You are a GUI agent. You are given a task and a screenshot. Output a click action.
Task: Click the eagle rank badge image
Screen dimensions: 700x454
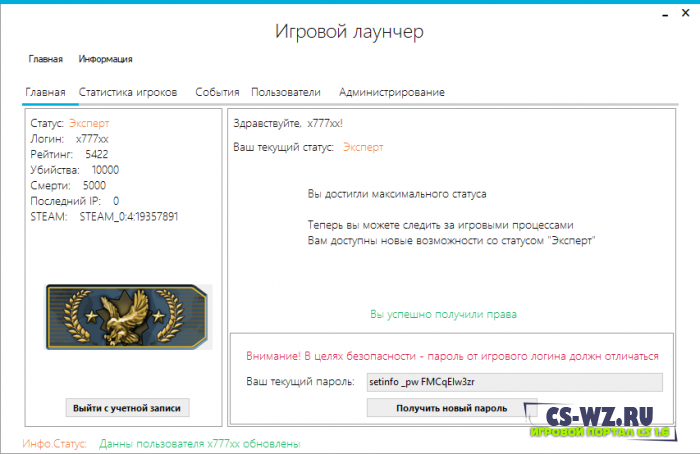pos(127,317)
